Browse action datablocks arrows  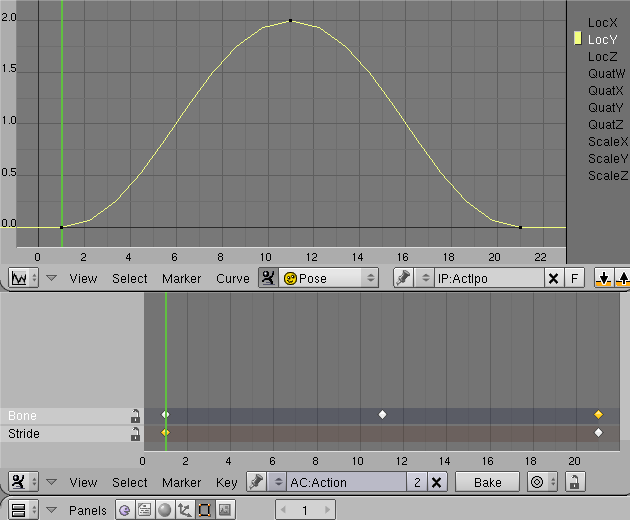point(277,481)
